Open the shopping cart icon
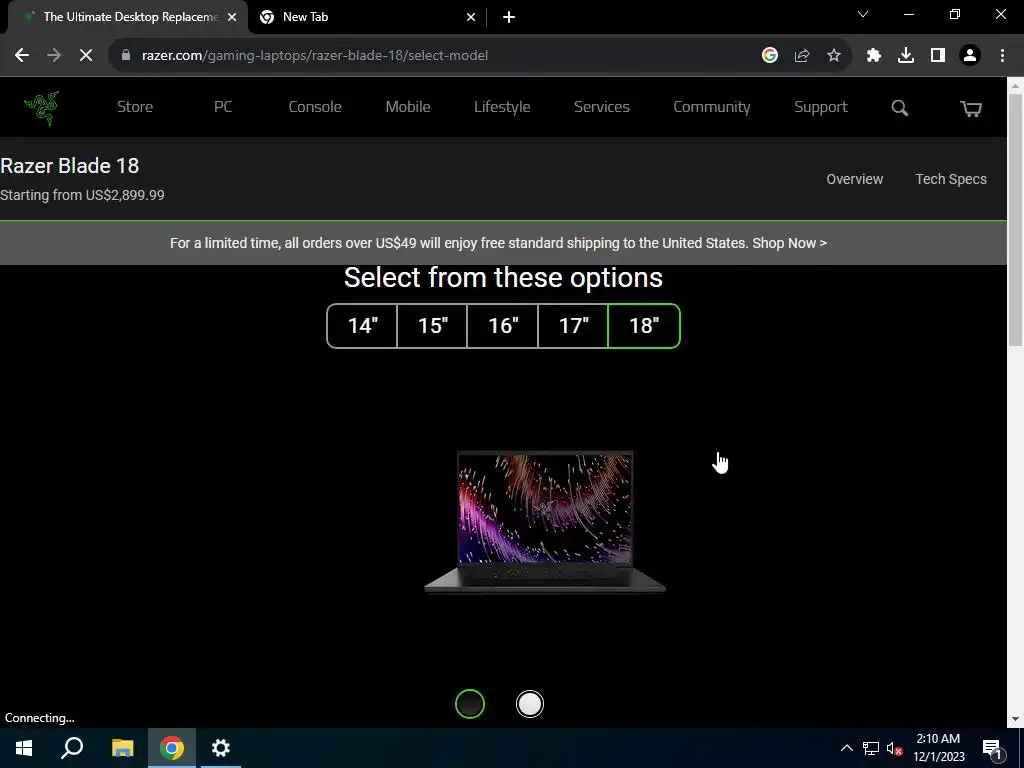 971,108
